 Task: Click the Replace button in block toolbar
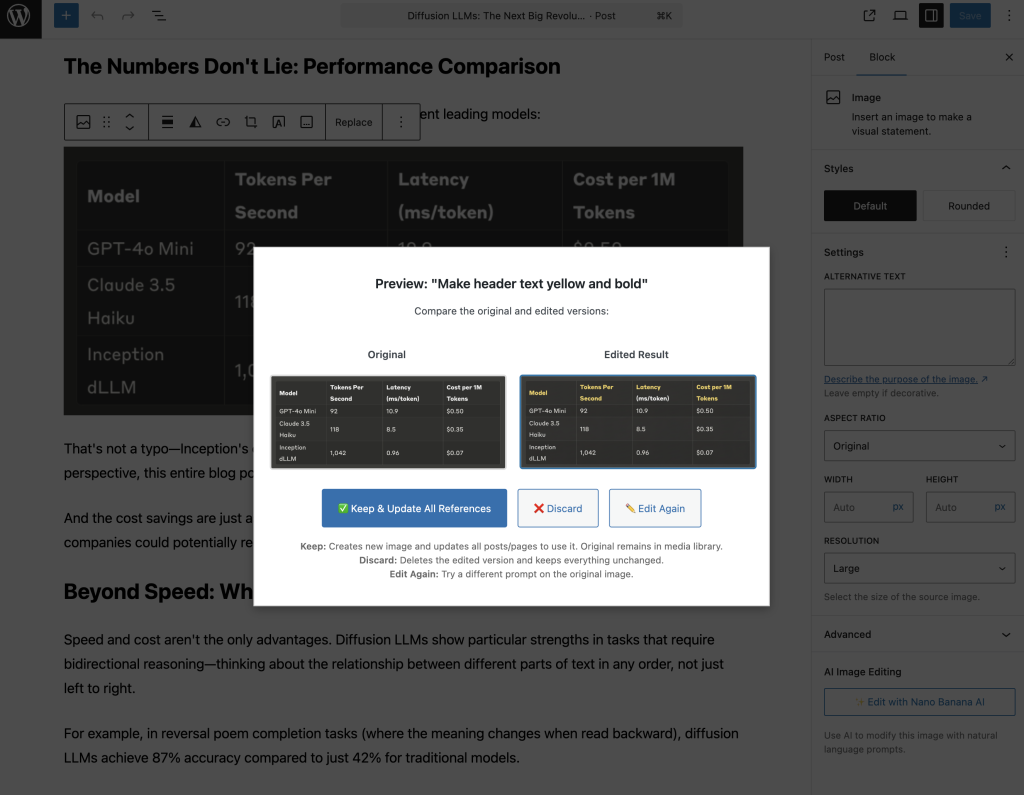click(353, 122)
